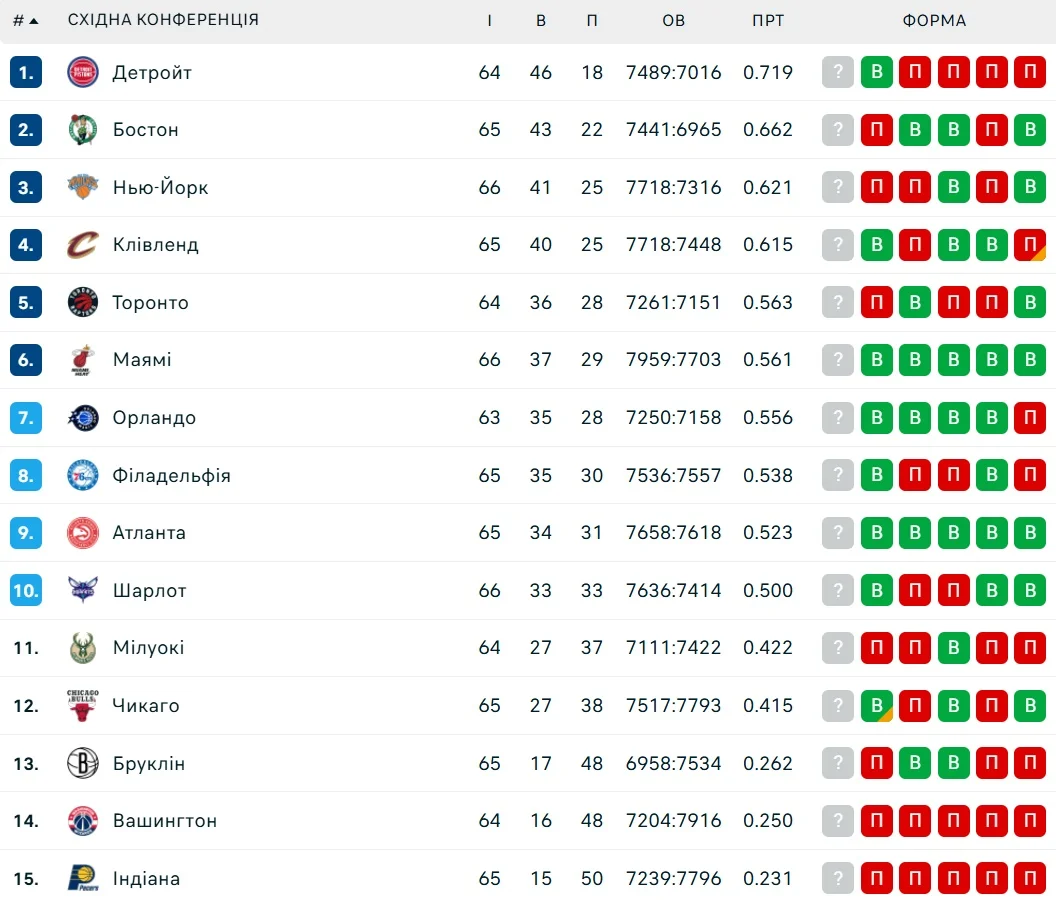This screenshot has height=900, width=1056.
Task: Click Miami's last green В form badge
Action: pos(1029,360)
